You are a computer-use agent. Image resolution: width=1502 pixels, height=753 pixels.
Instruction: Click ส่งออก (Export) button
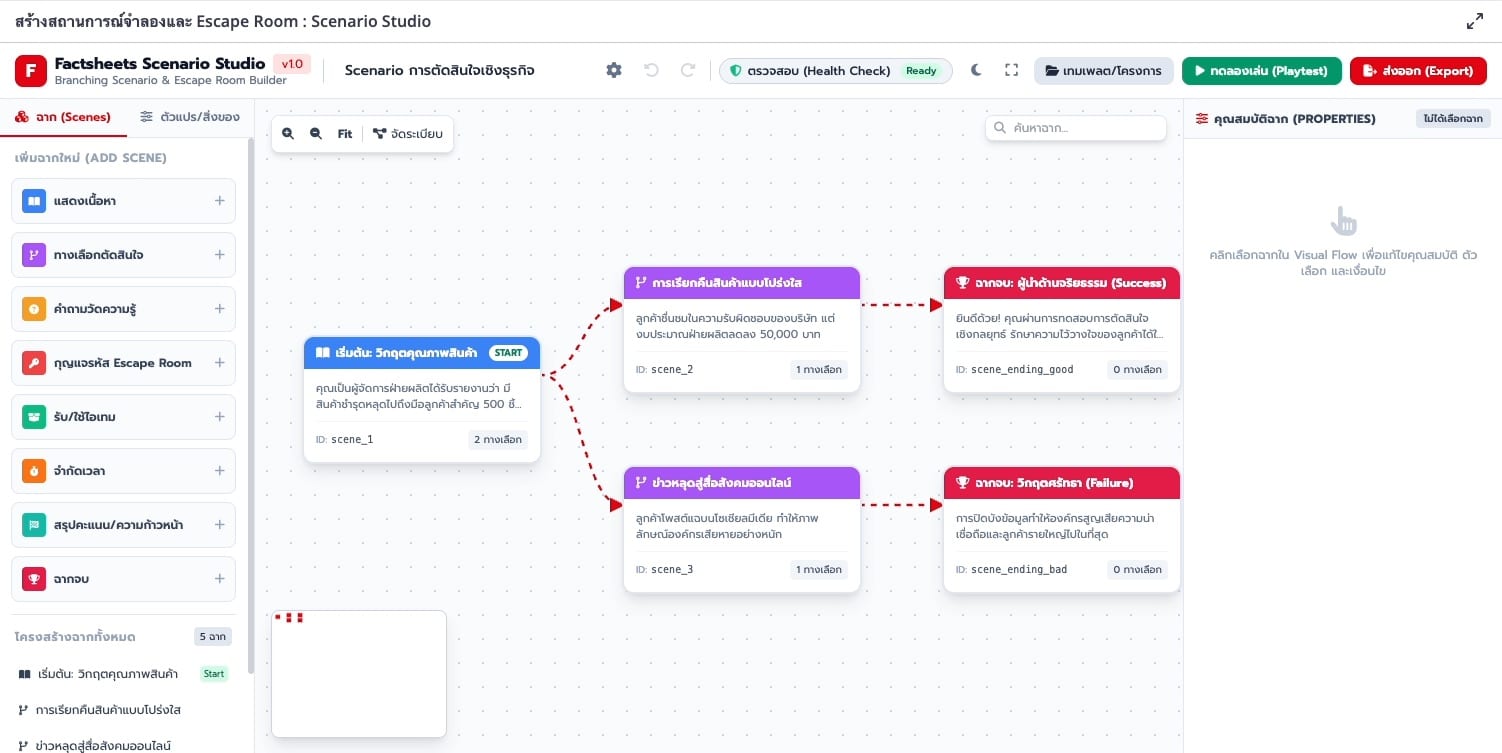click(x=1417, y=70)
